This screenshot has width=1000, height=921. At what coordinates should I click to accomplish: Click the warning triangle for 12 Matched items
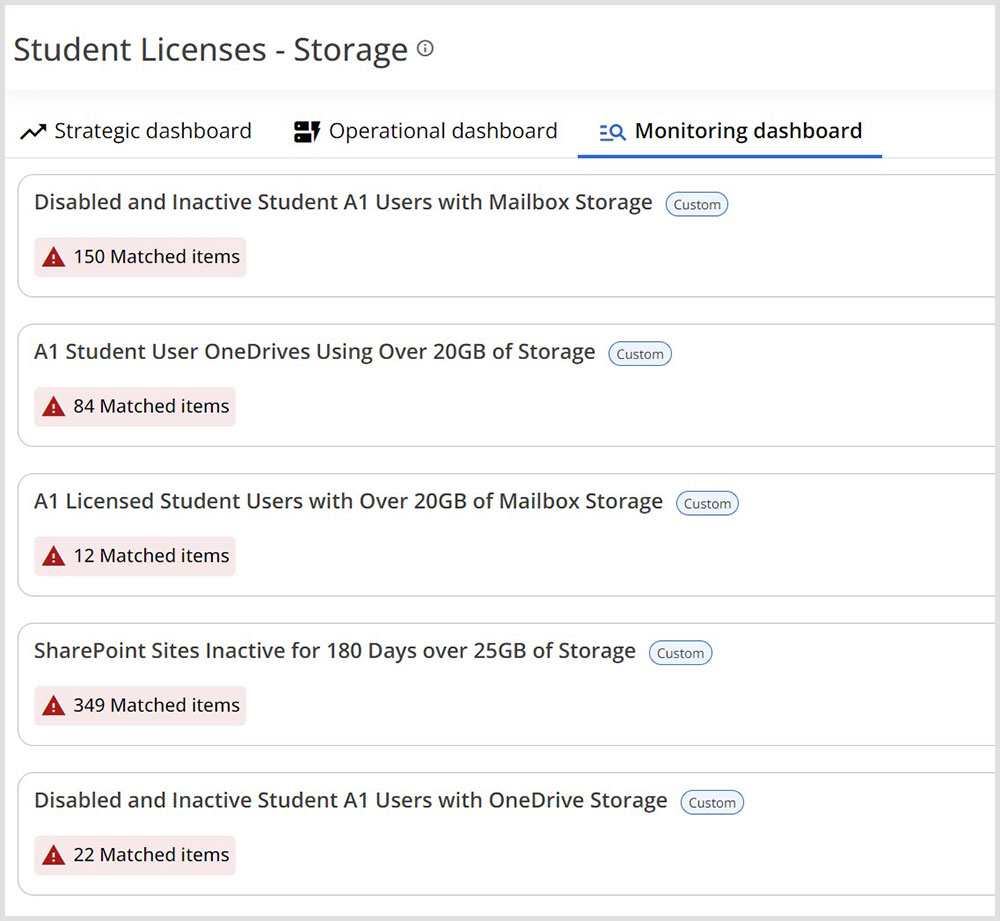click(55, 555)
